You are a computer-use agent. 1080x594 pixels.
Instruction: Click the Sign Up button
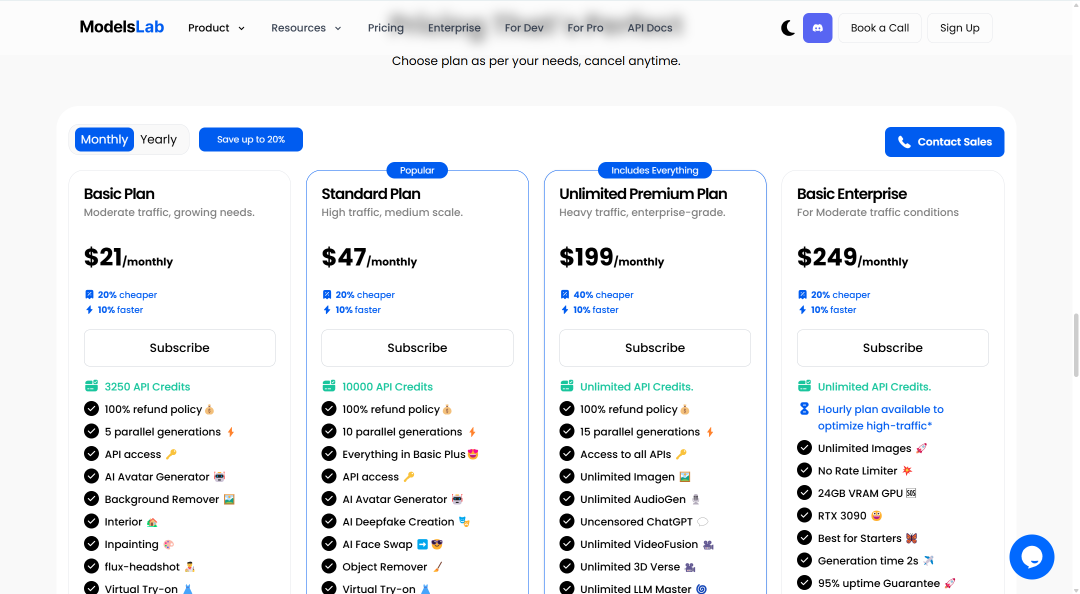coord(959,28)
